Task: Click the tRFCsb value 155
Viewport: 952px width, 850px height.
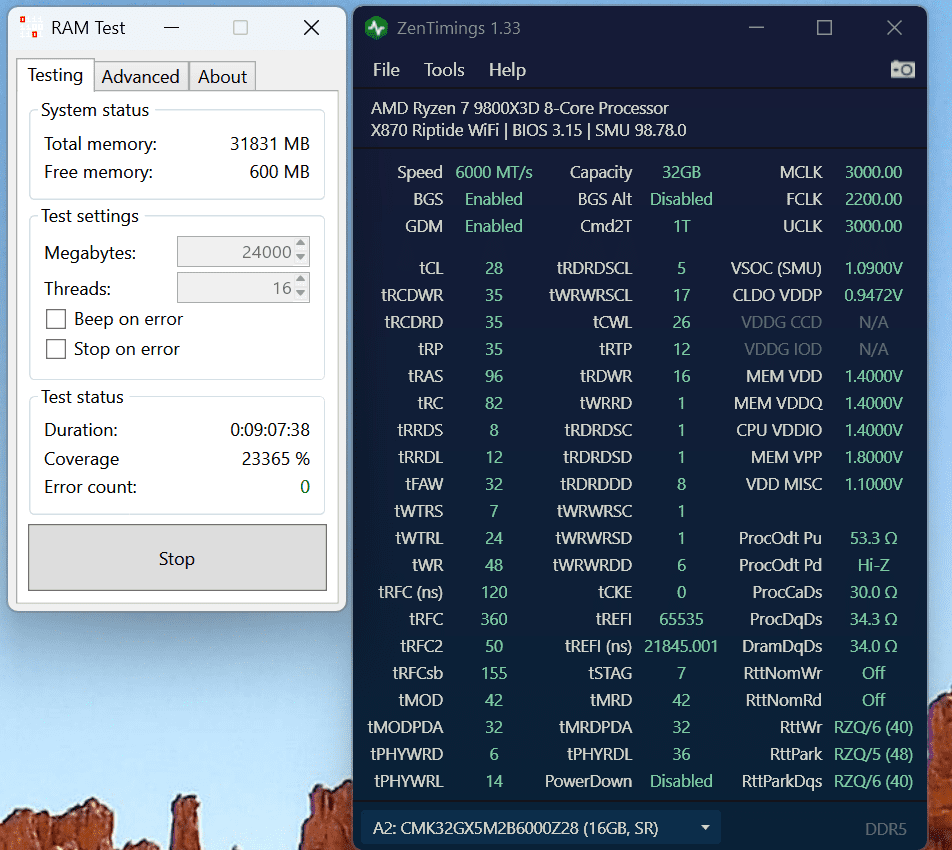Action: (x=494, y=673)
